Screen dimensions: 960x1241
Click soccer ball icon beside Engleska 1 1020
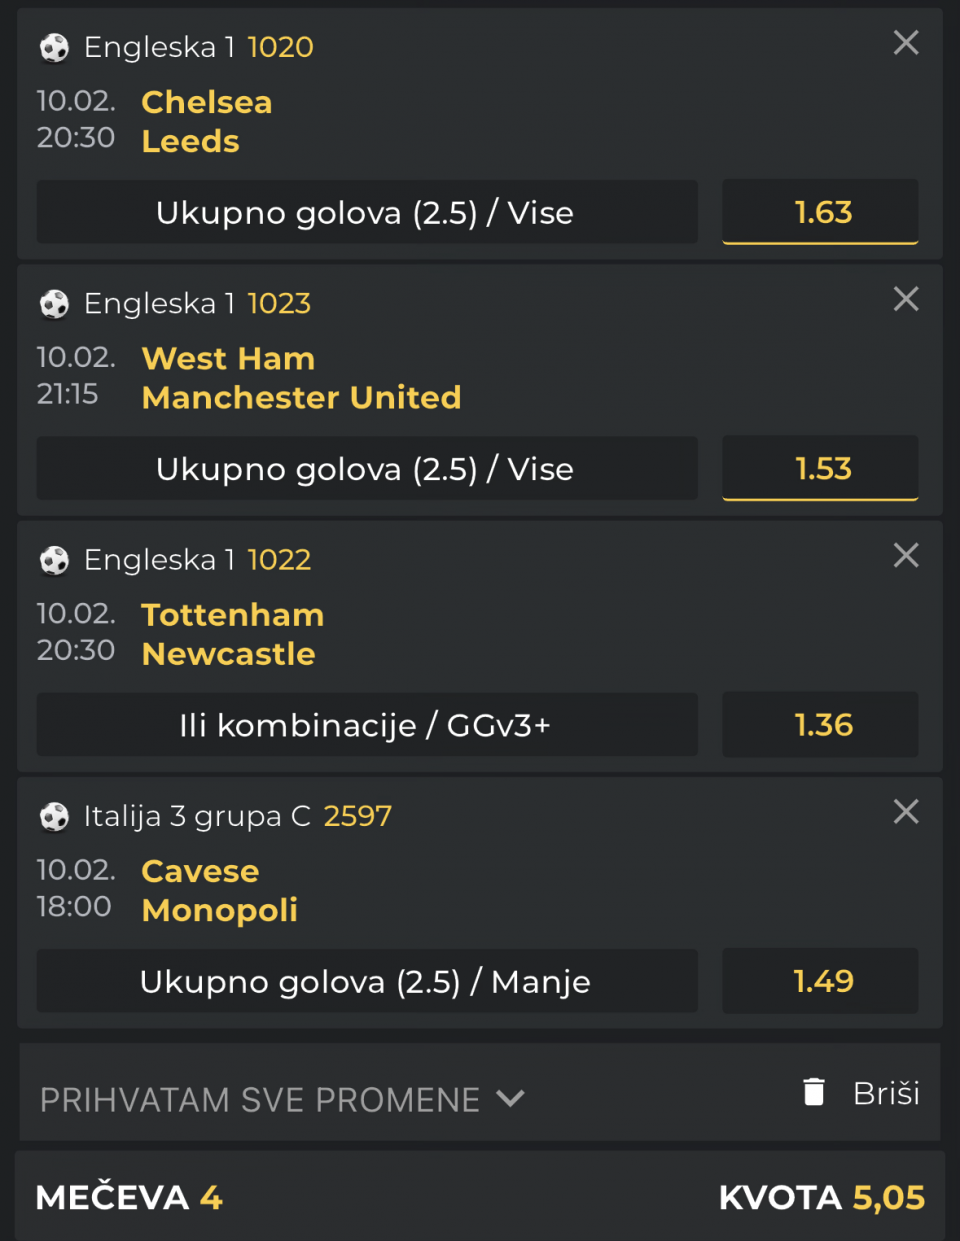(54, 48)
